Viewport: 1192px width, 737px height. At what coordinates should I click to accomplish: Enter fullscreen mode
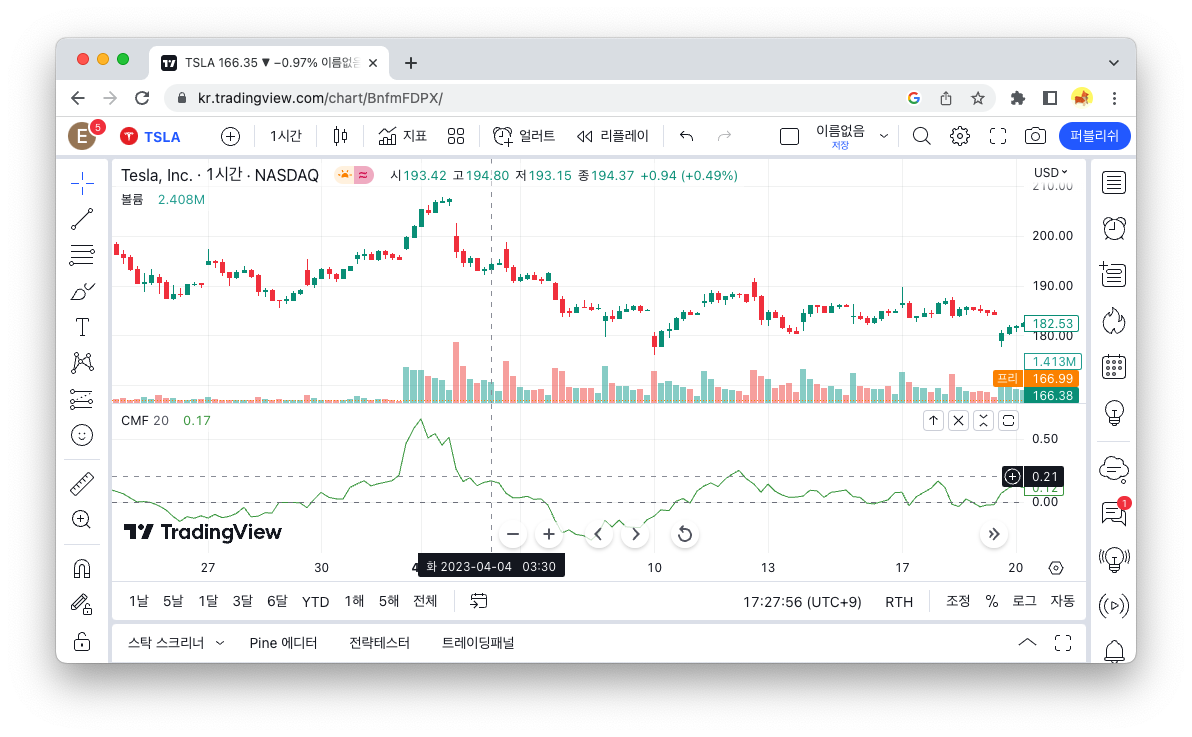coord(998,136)
